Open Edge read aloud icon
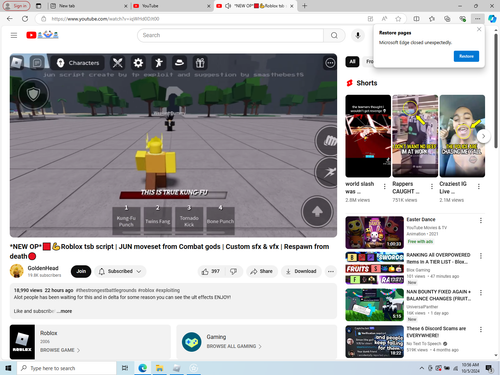This screenshot has height=375, width=500. point(384,19)
